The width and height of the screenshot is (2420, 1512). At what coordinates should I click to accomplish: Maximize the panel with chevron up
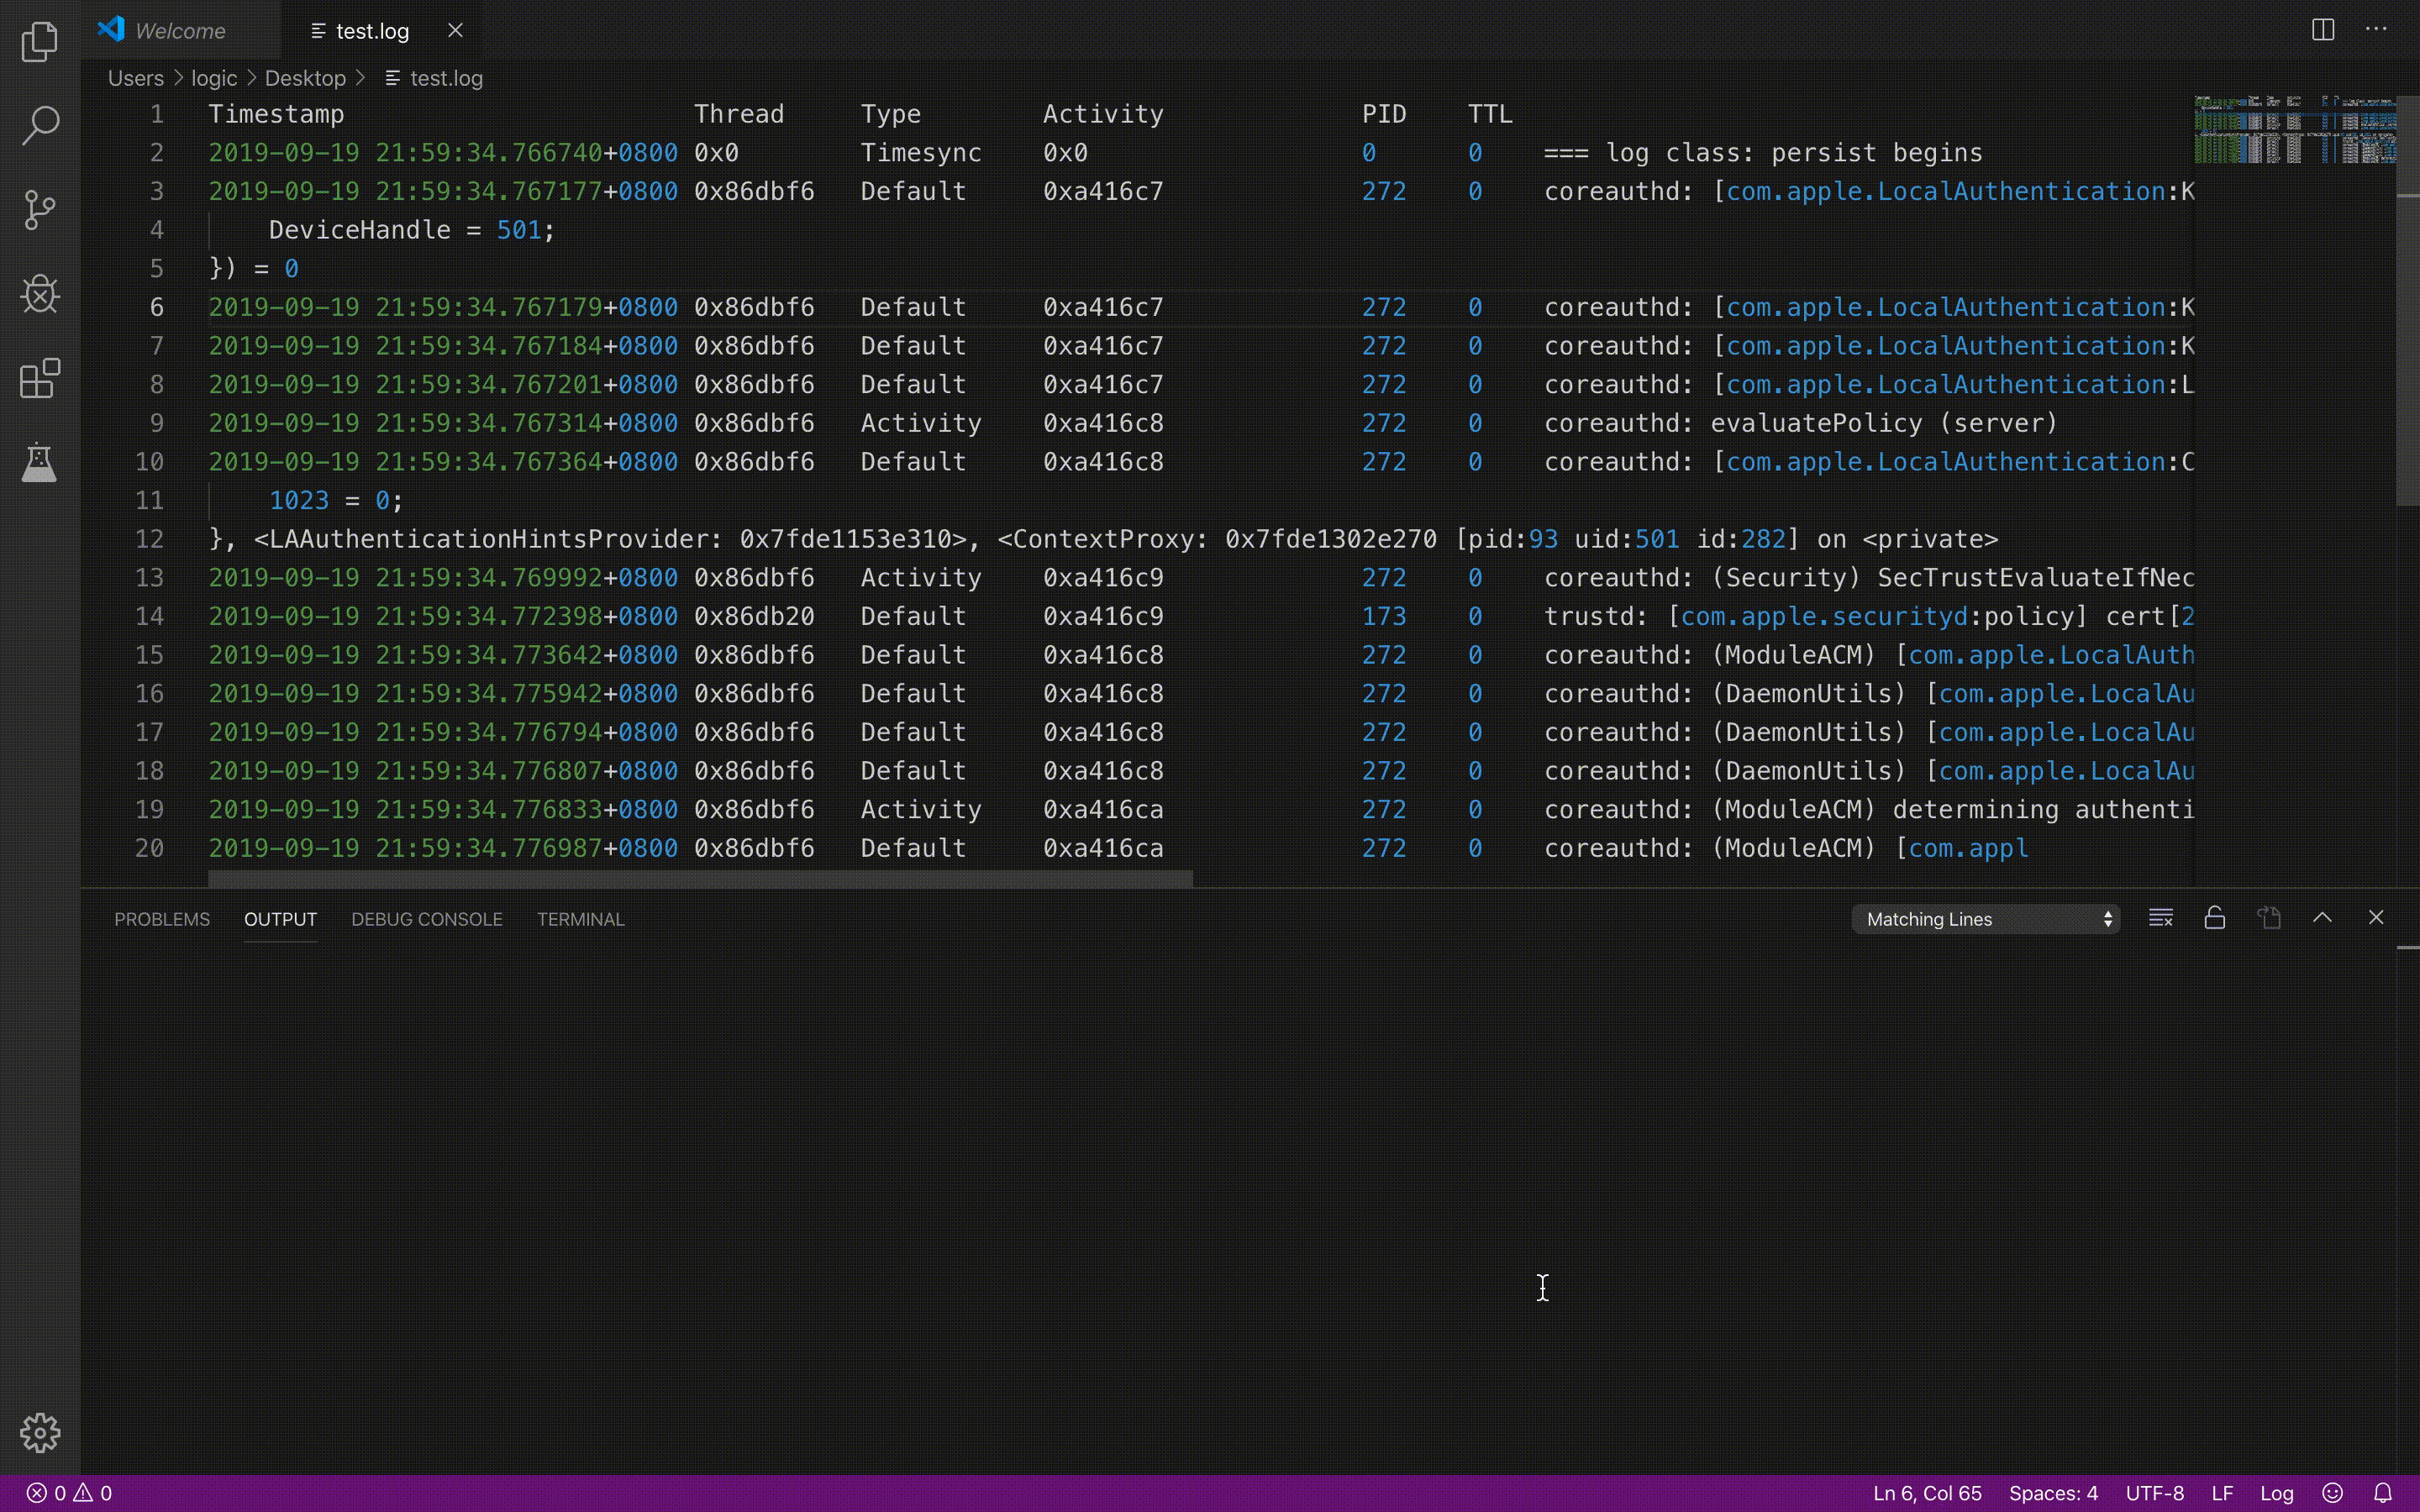(2322, 918)
